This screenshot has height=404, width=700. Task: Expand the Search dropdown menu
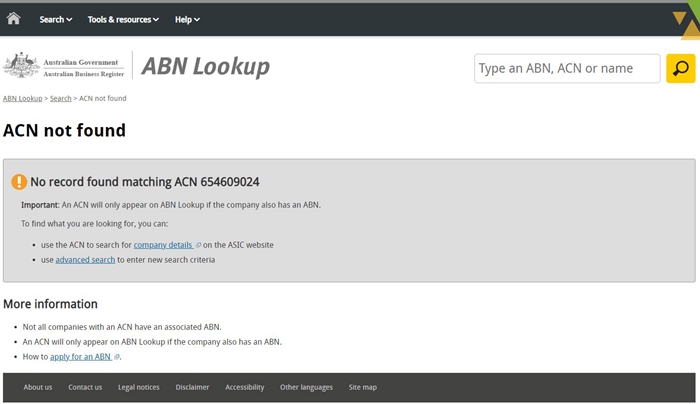pyautogui.click(x=55, y=19)
